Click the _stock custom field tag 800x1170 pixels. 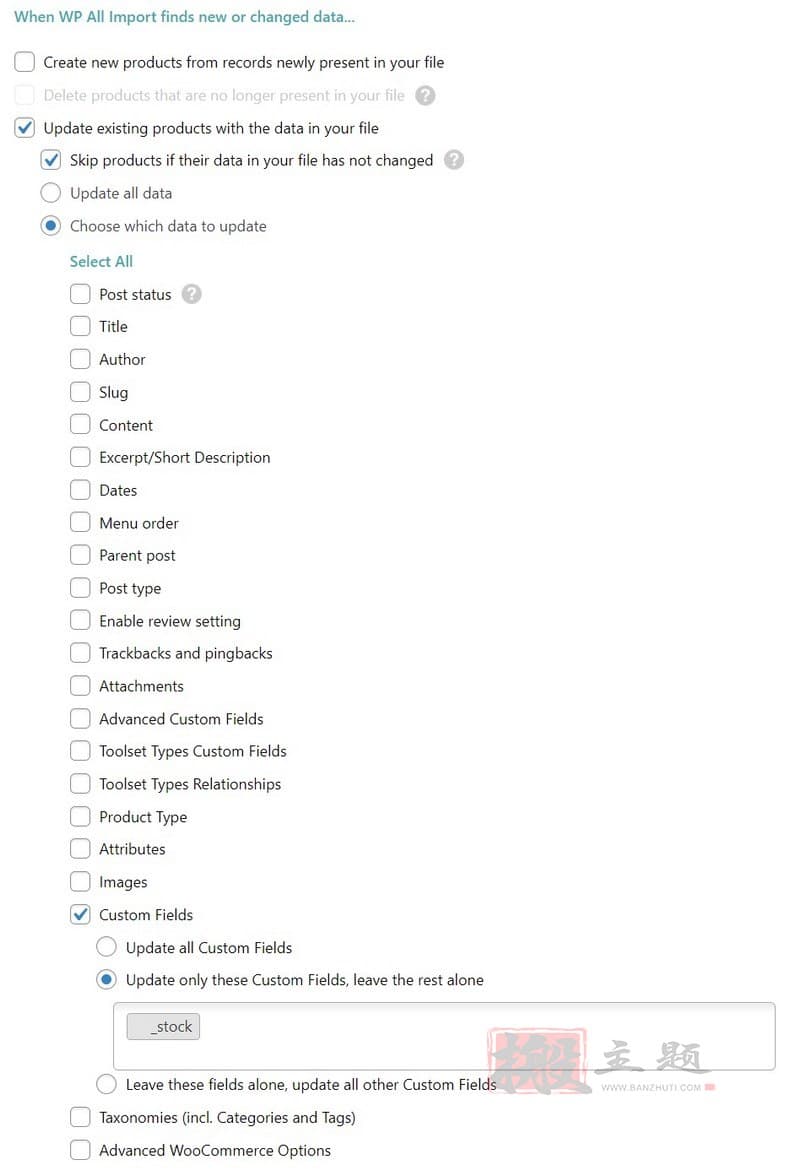pyautogui.click(x=163, y=1027)
